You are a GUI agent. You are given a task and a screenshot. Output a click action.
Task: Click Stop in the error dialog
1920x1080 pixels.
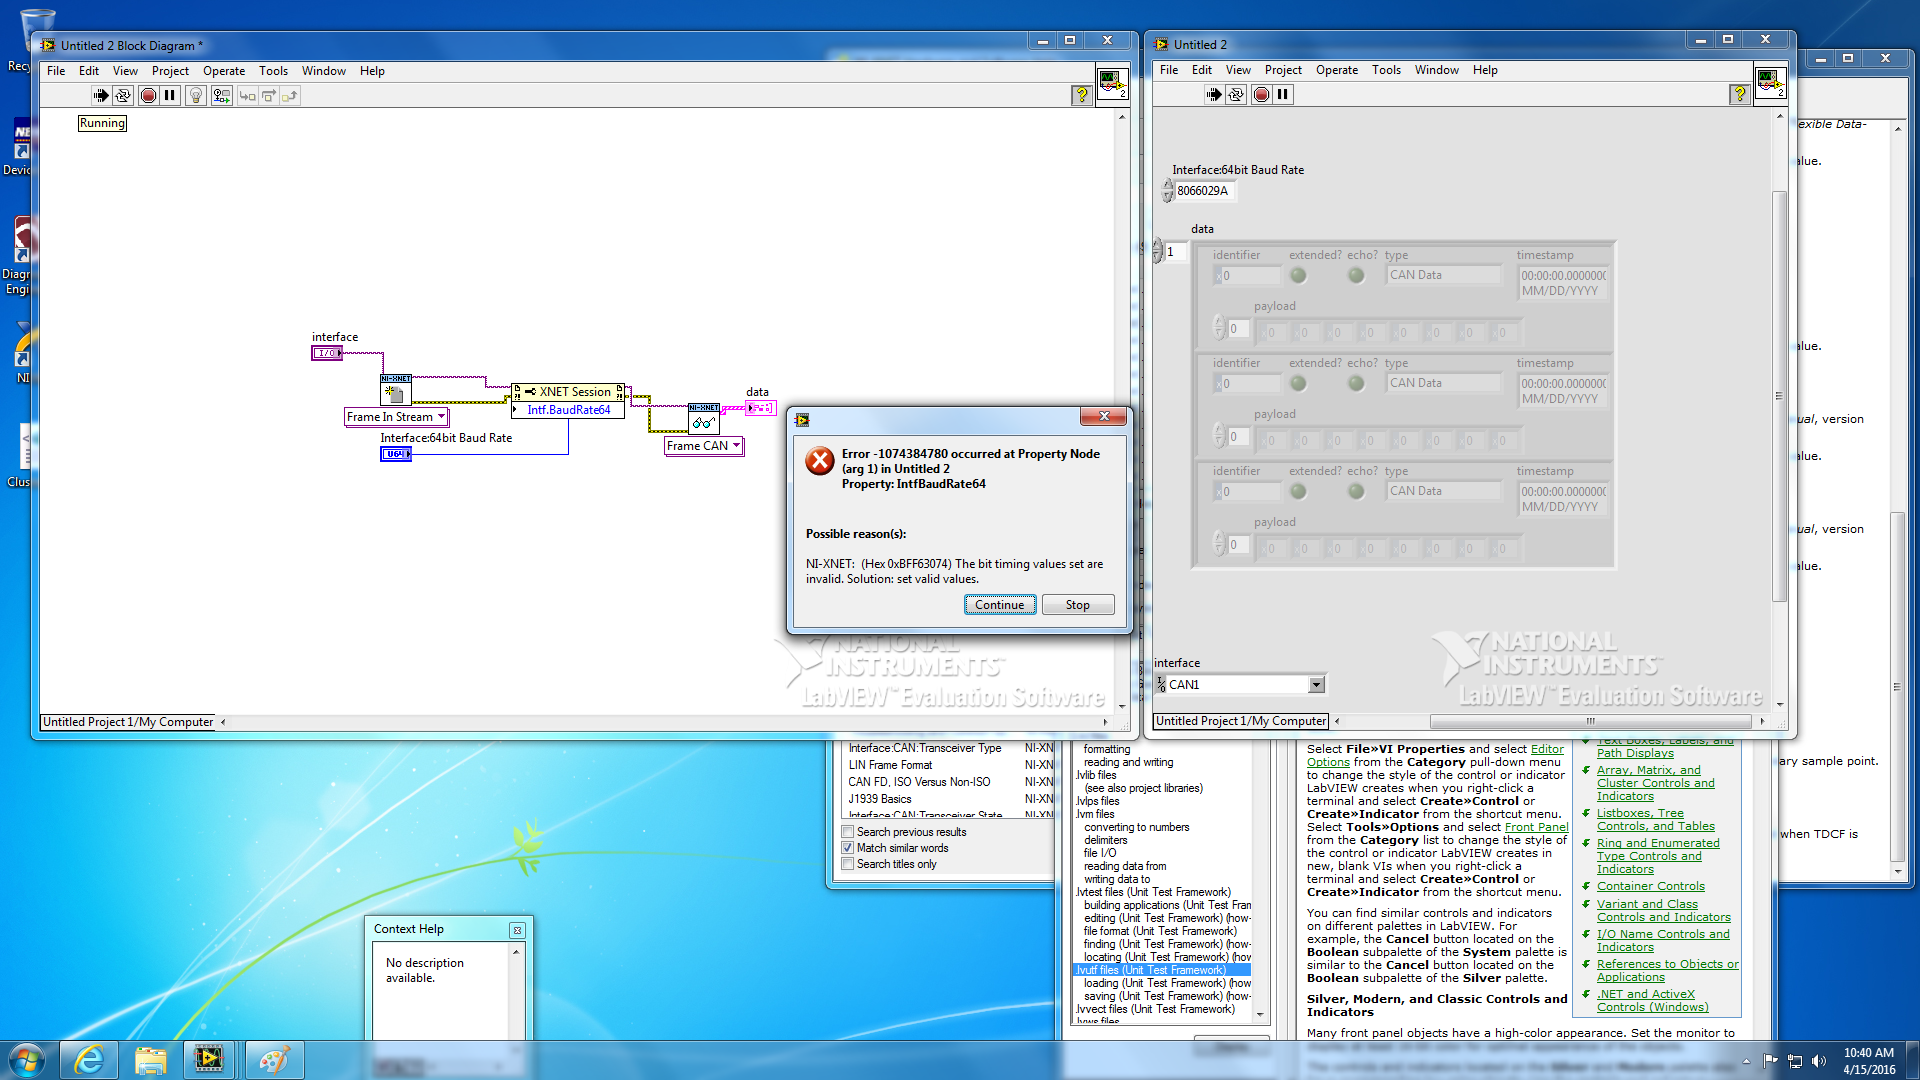(1077, 605)
